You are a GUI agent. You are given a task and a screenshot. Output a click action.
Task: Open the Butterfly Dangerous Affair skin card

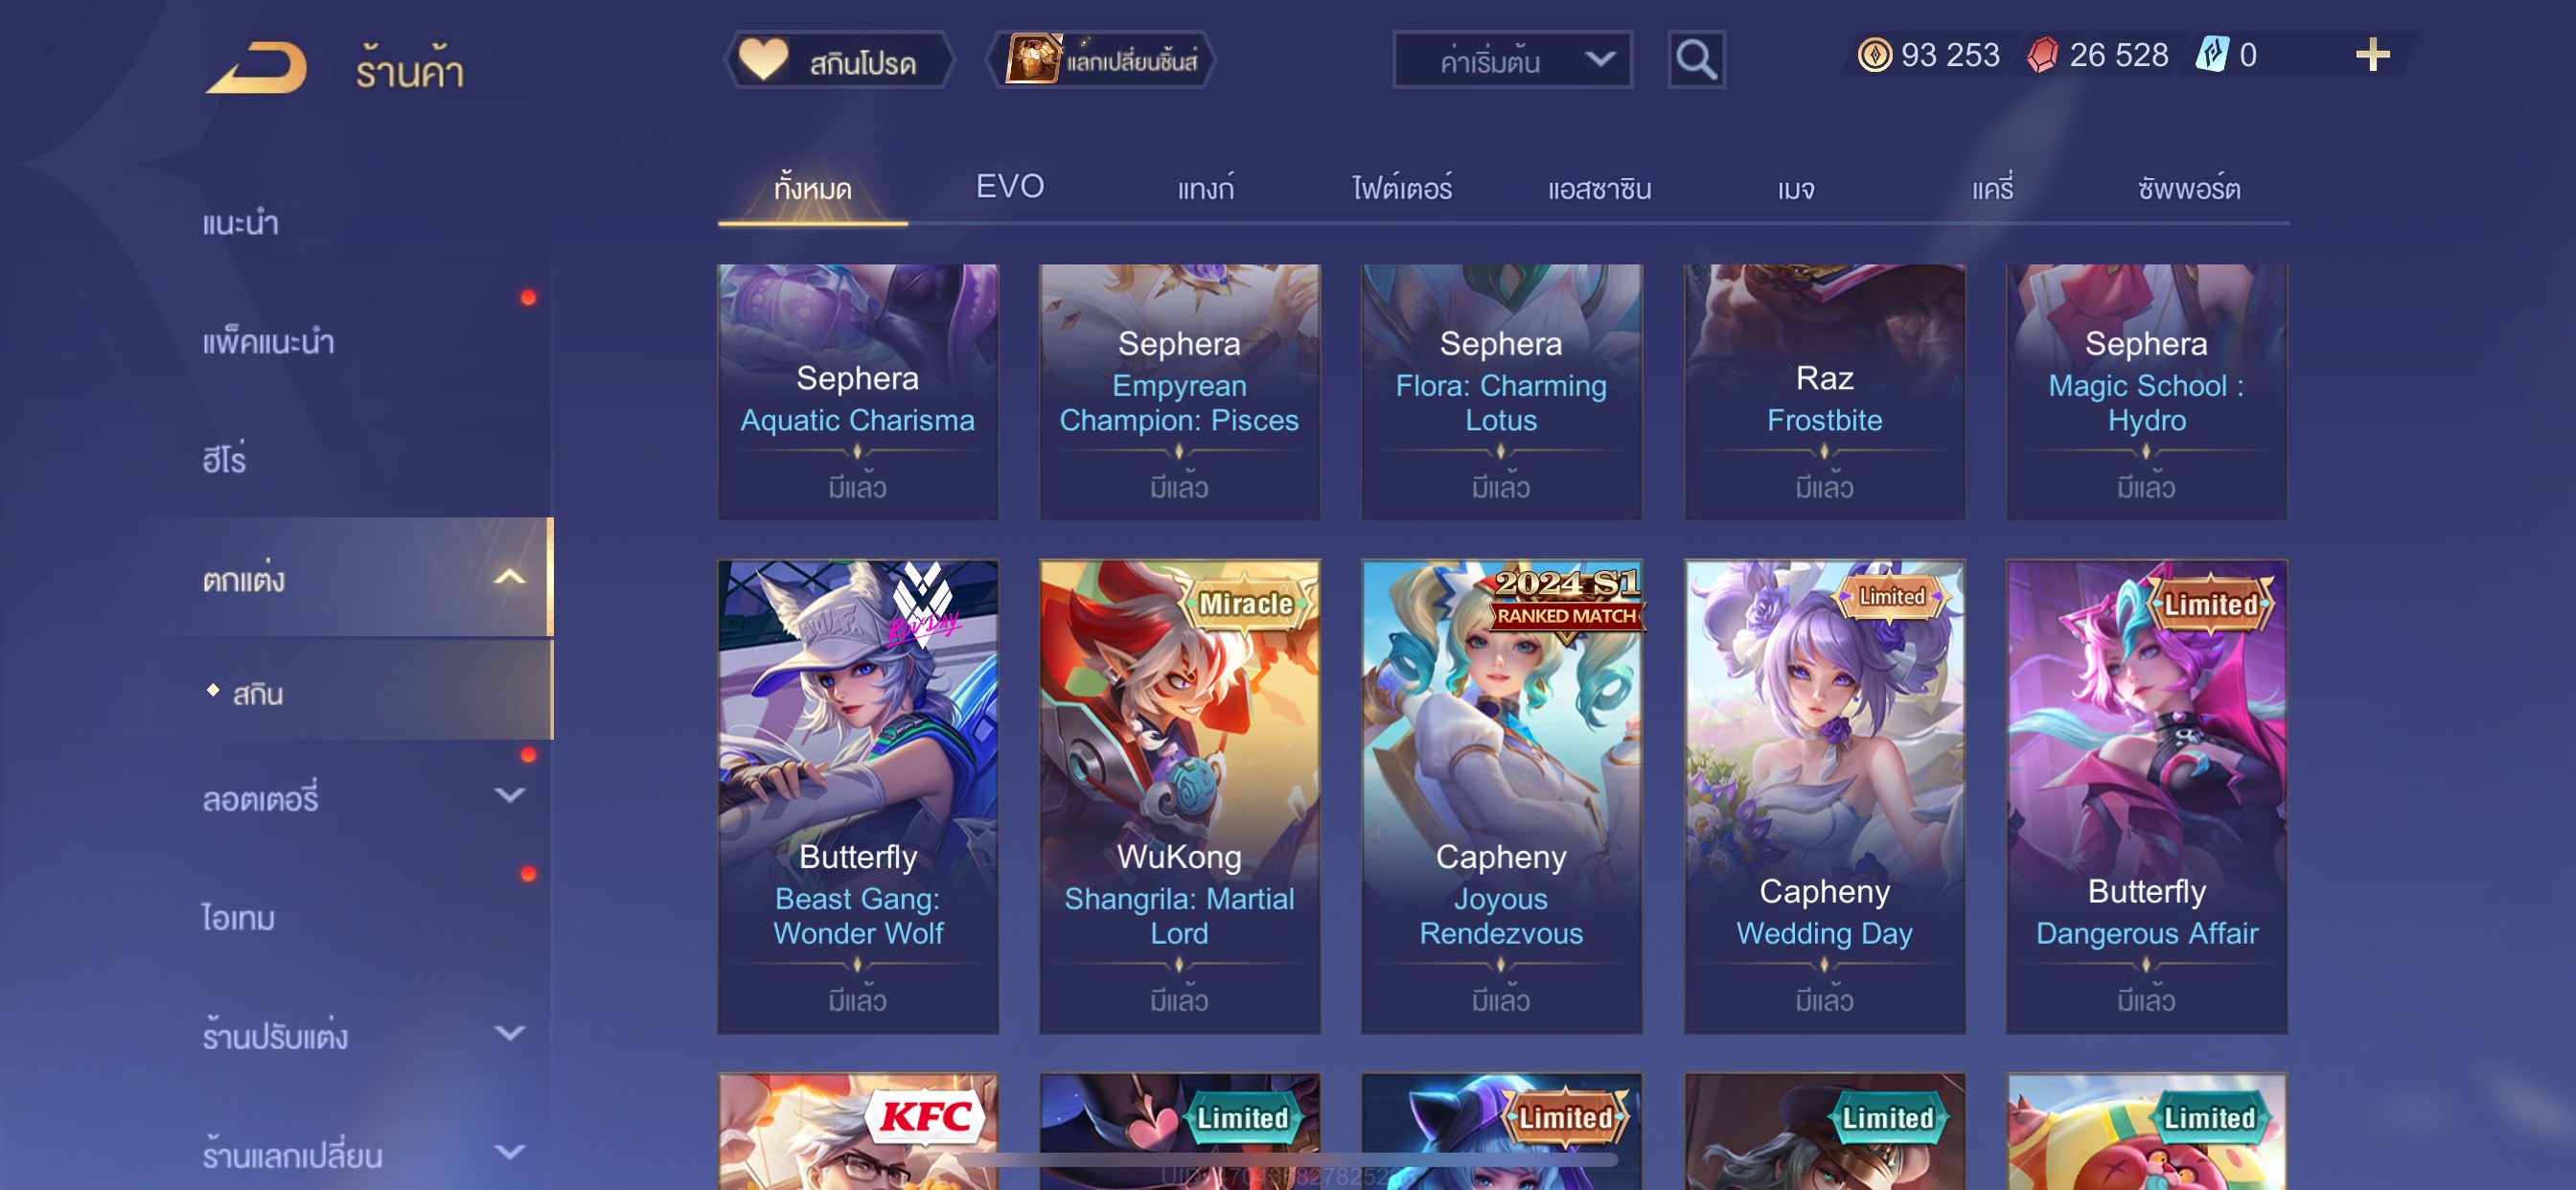coord(2146,796)
